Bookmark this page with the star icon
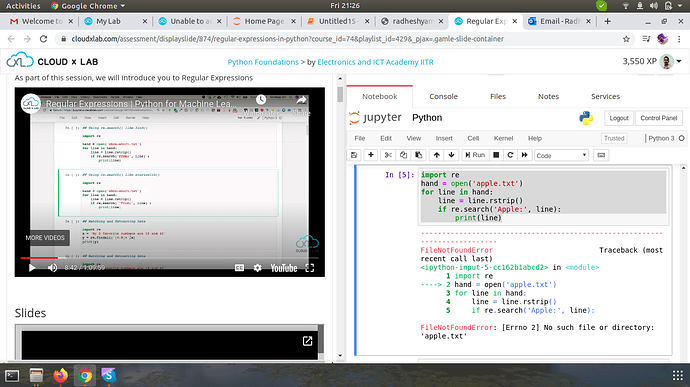This screenshot has height=387, width=690. (x=626, y=39)
